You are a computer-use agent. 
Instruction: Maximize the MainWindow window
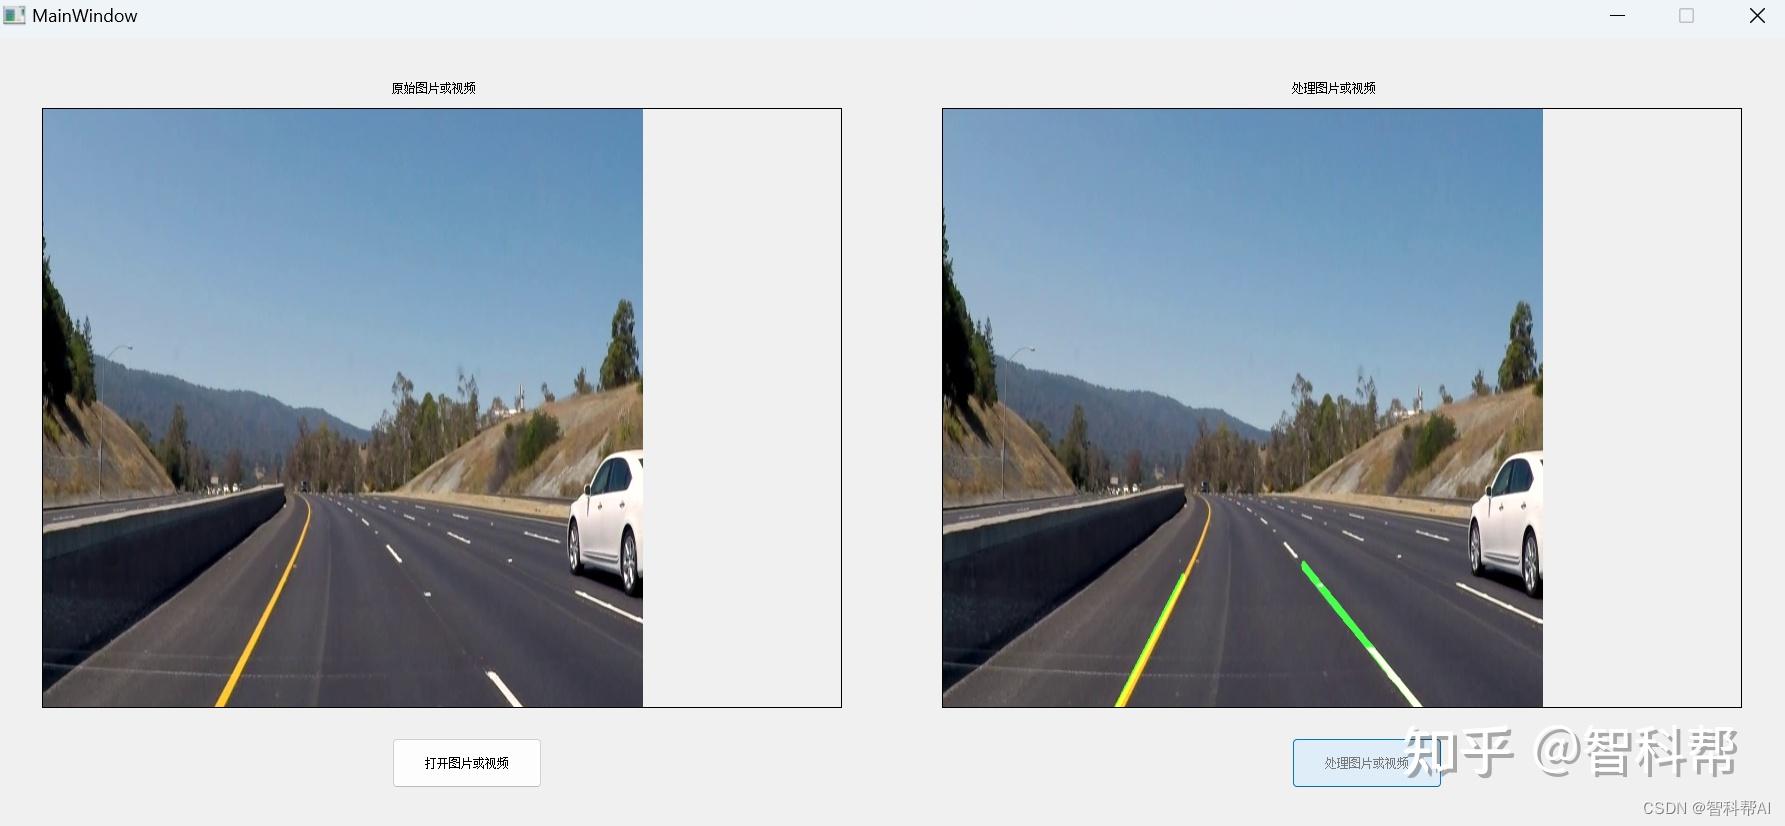point(1686,16)
